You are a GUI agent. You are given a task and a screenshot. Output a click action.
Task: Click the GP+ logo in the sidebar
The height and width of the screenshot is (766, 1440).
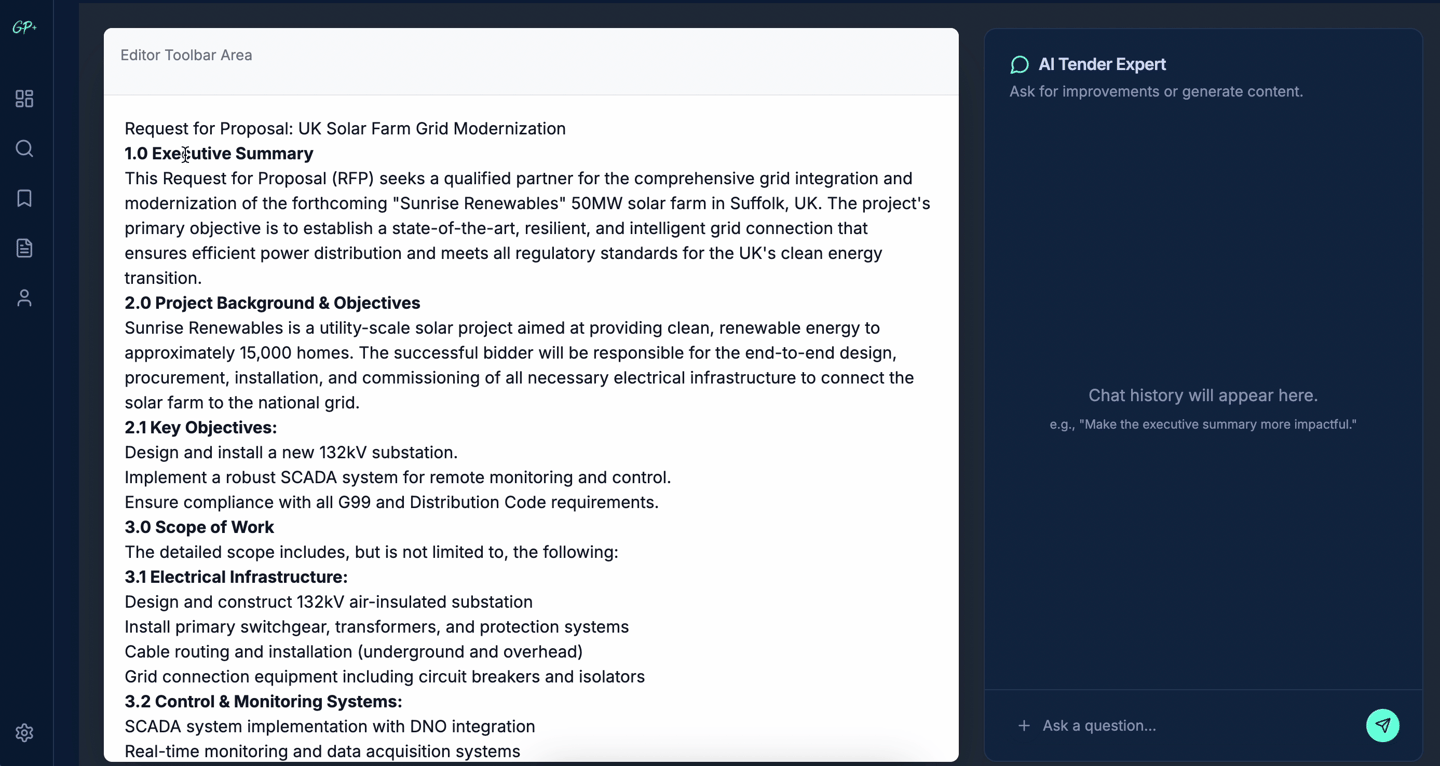coord(24,28)
